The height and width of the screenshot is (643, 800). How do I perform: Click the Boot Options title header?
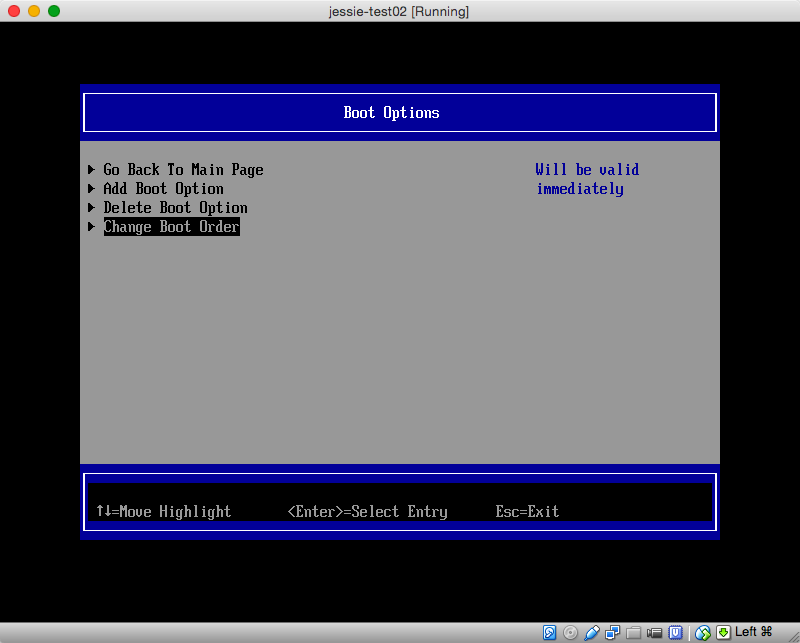pyautogui.click(x=391, y=113)
